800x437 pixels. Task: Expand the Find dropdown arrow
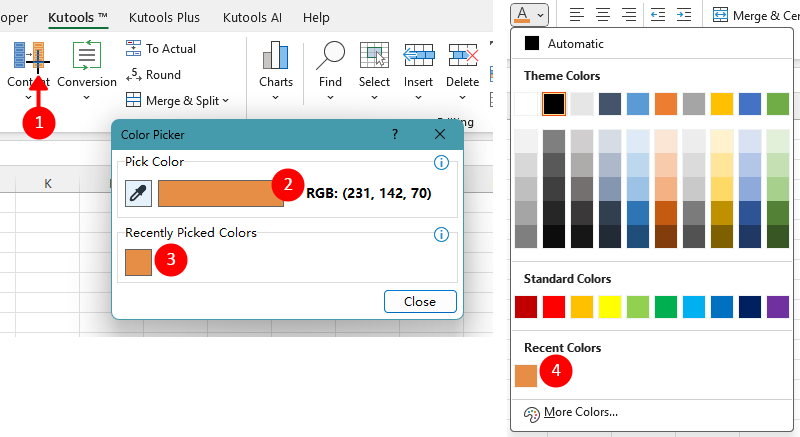click(330, 97)
